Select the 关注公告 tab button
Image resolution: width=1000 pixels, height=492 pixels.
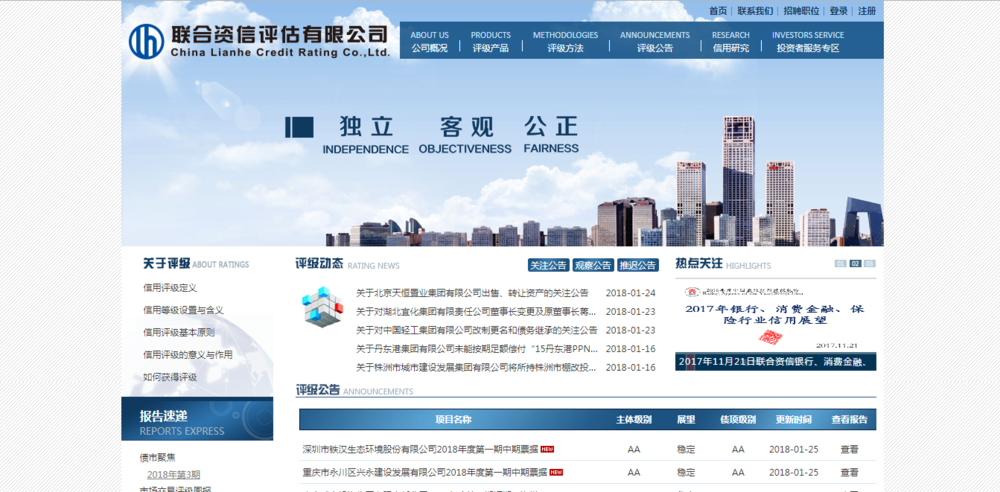(x=548, y=265)
